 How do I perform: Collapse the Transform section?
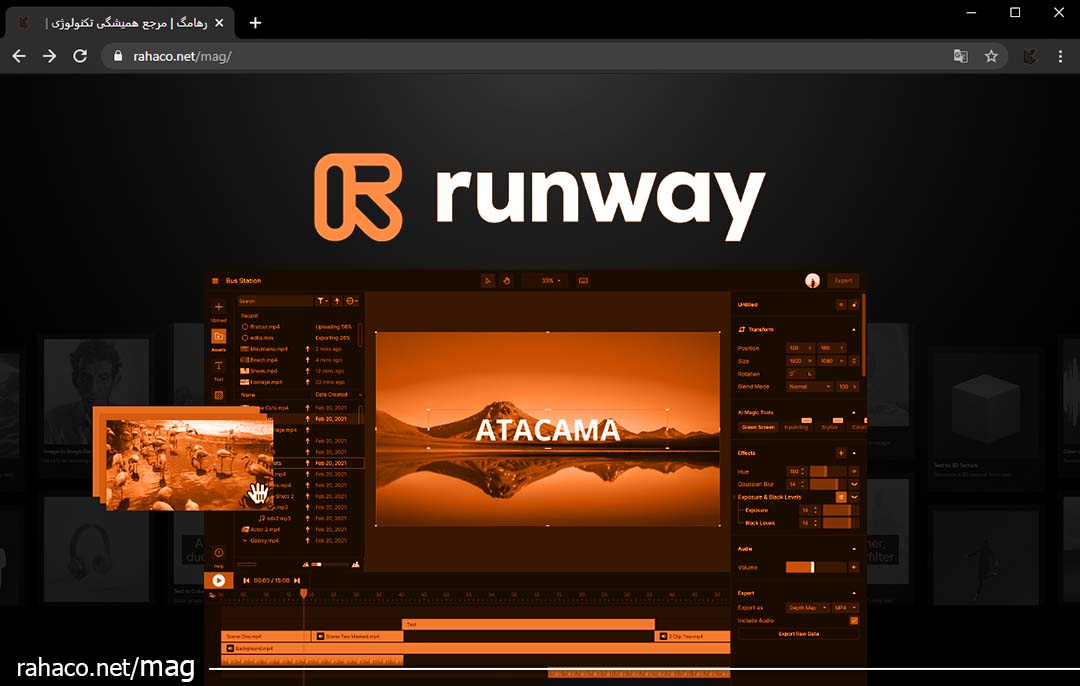coord(854,330)
